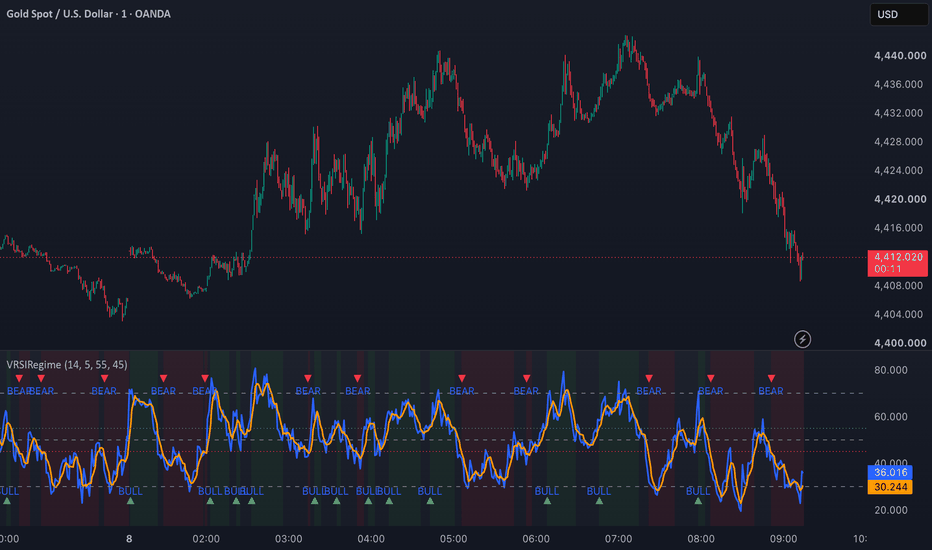Click the 4,420.000 price axis label

pyautogui.click(x=900, y=199)
